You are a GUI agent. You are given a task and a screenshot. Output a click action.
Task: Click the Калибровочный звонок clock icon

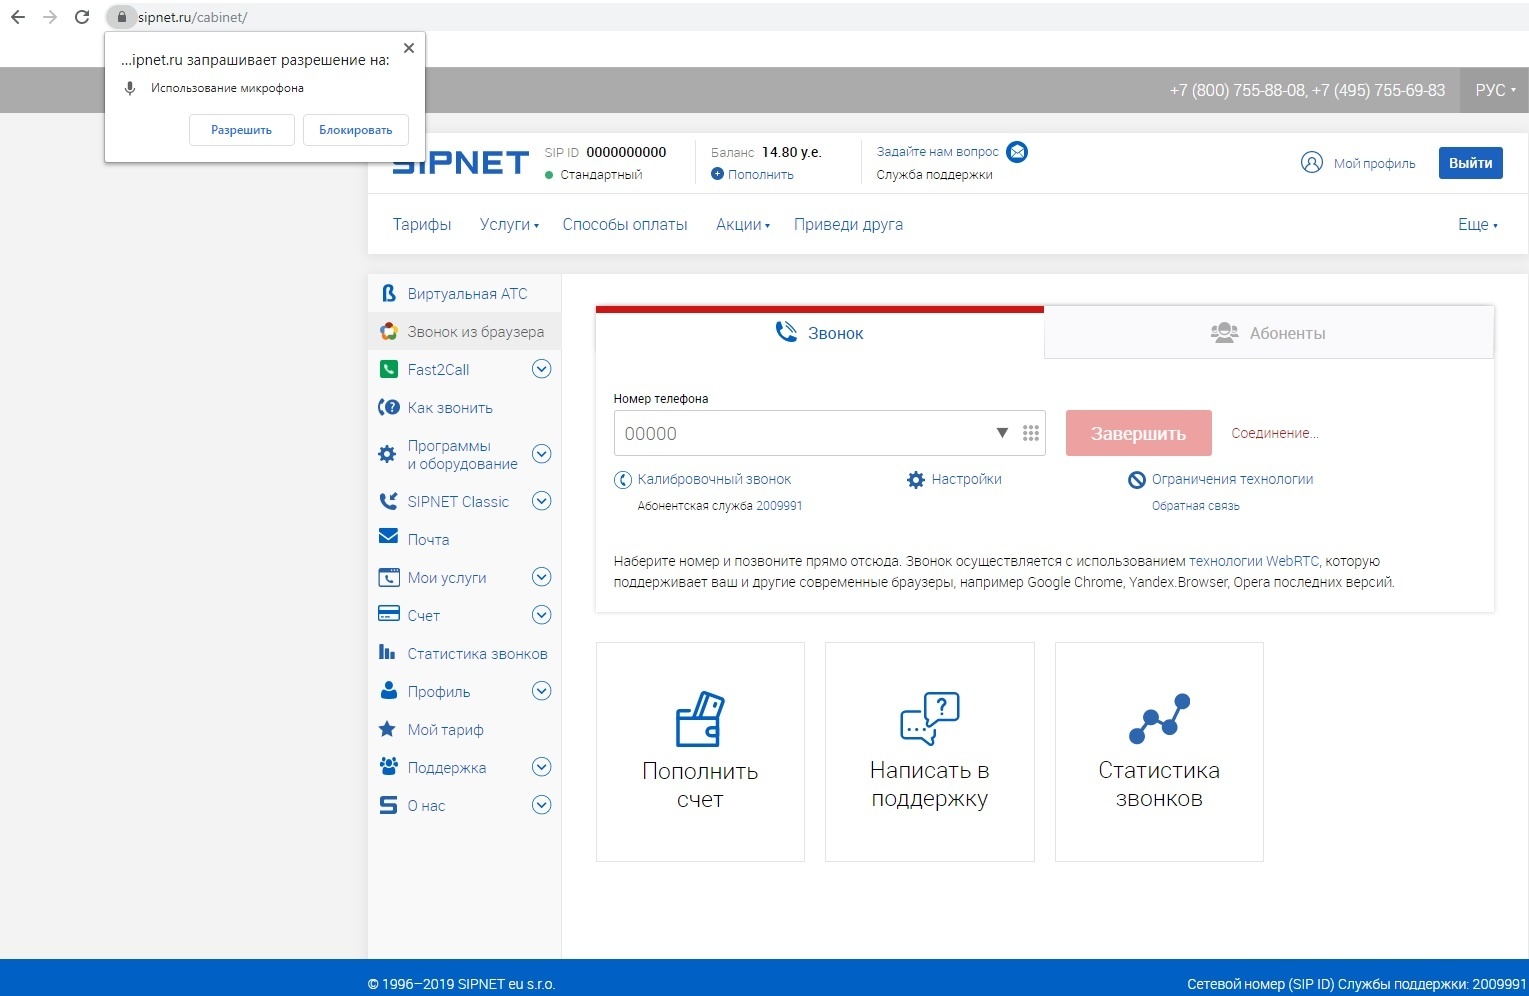[x=623, y=480]
